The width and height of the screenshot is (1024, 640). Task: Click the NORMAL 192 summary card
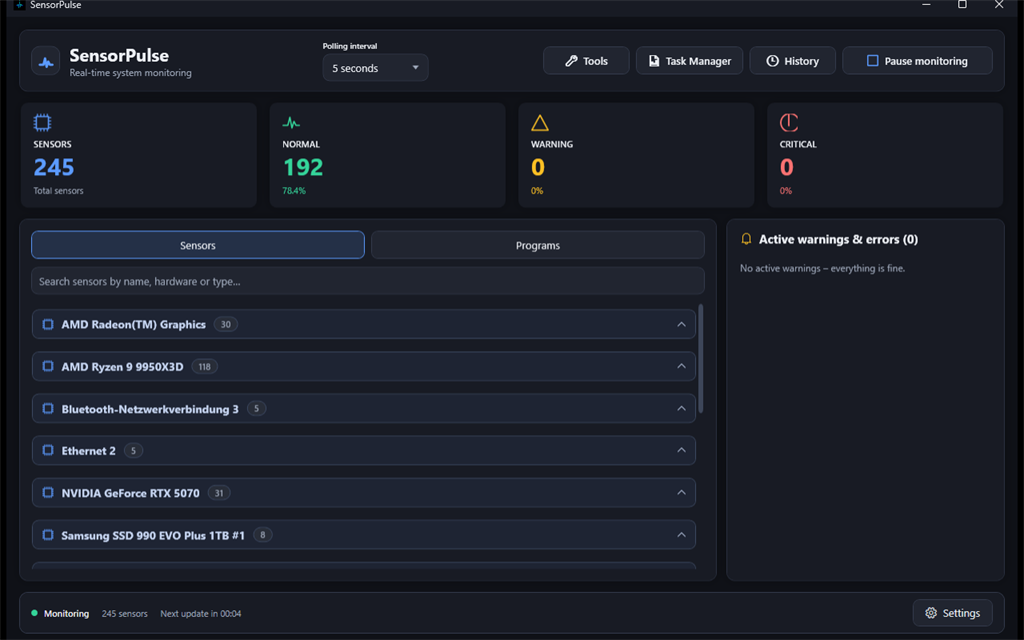(x=387, y=155)
